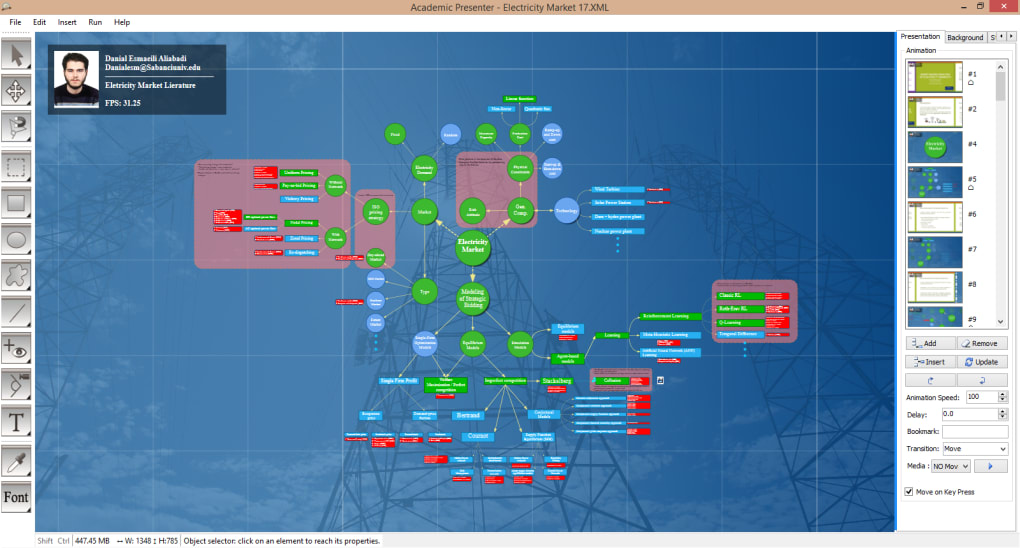The image size is (1020, 548).
Task: Select the ellipse shape tool
Action: pos(16,239)
